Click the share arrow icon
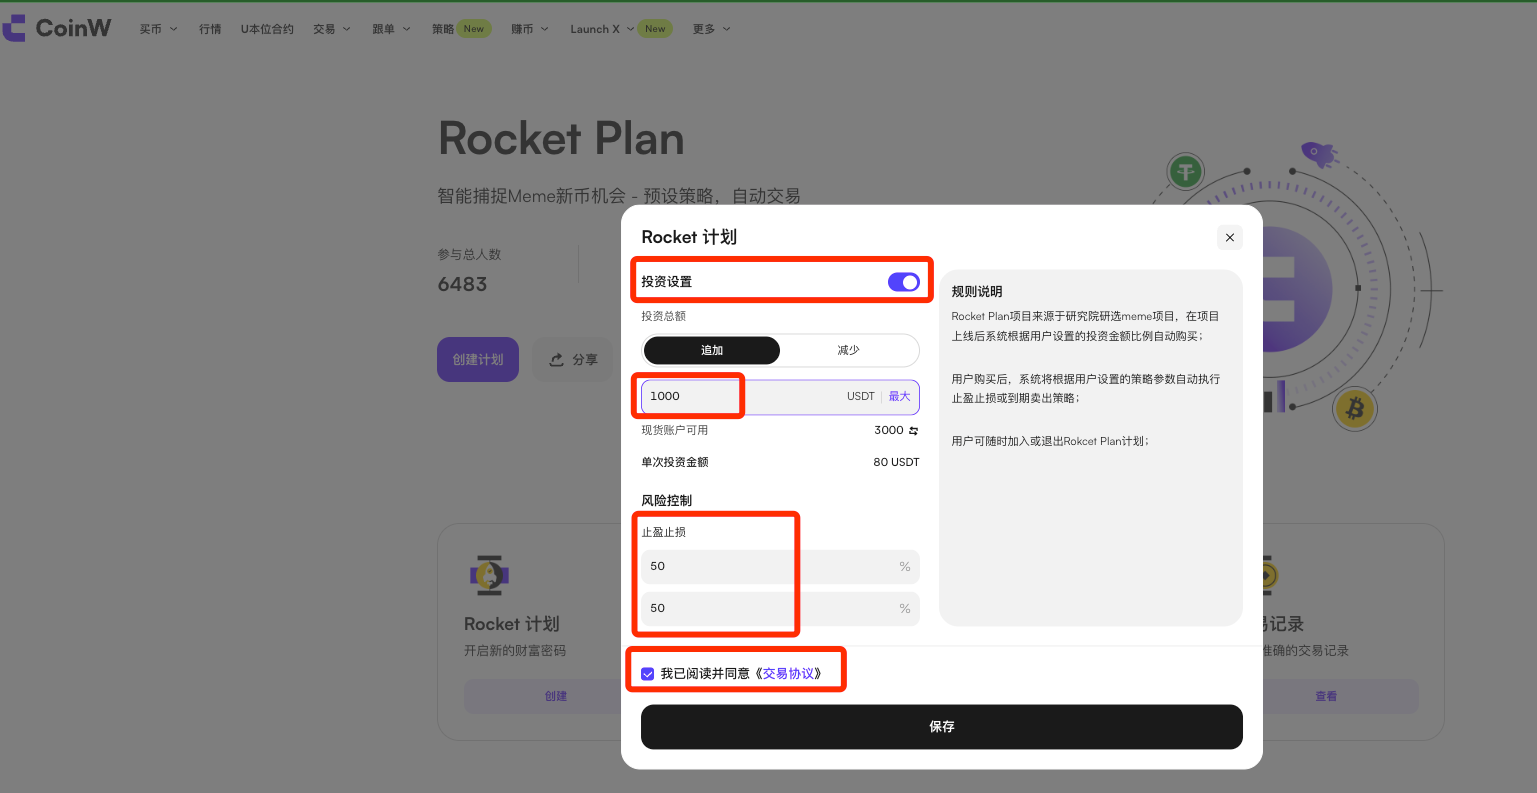 pos(556,360)
